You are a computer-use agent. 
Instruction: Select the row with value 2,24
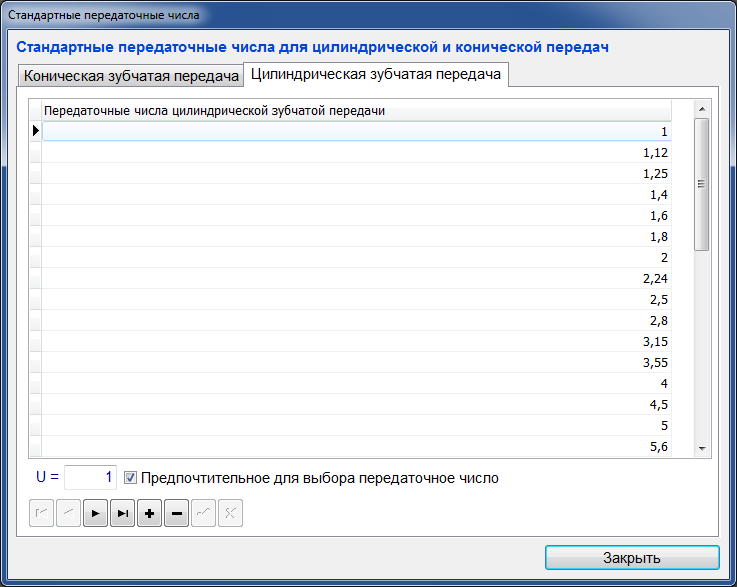tap(356, 278)
